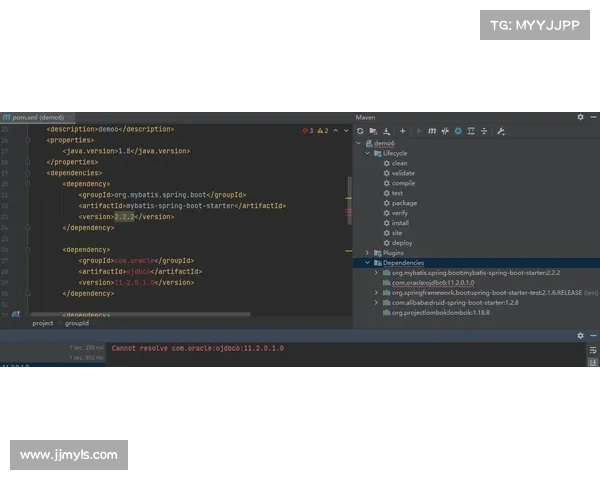
Task: Toggle Skip Tests mode icon
Action: (x=458, y=131)
